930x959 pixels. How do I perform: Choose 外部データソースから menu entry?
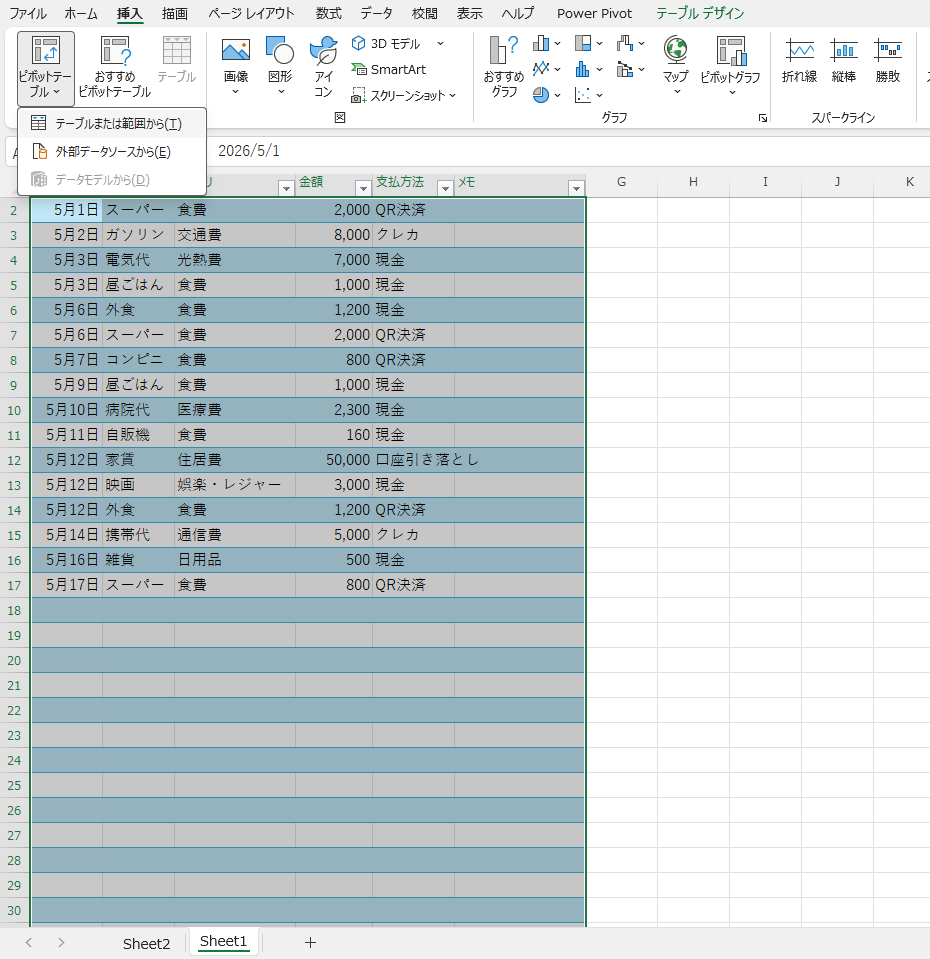112,152
